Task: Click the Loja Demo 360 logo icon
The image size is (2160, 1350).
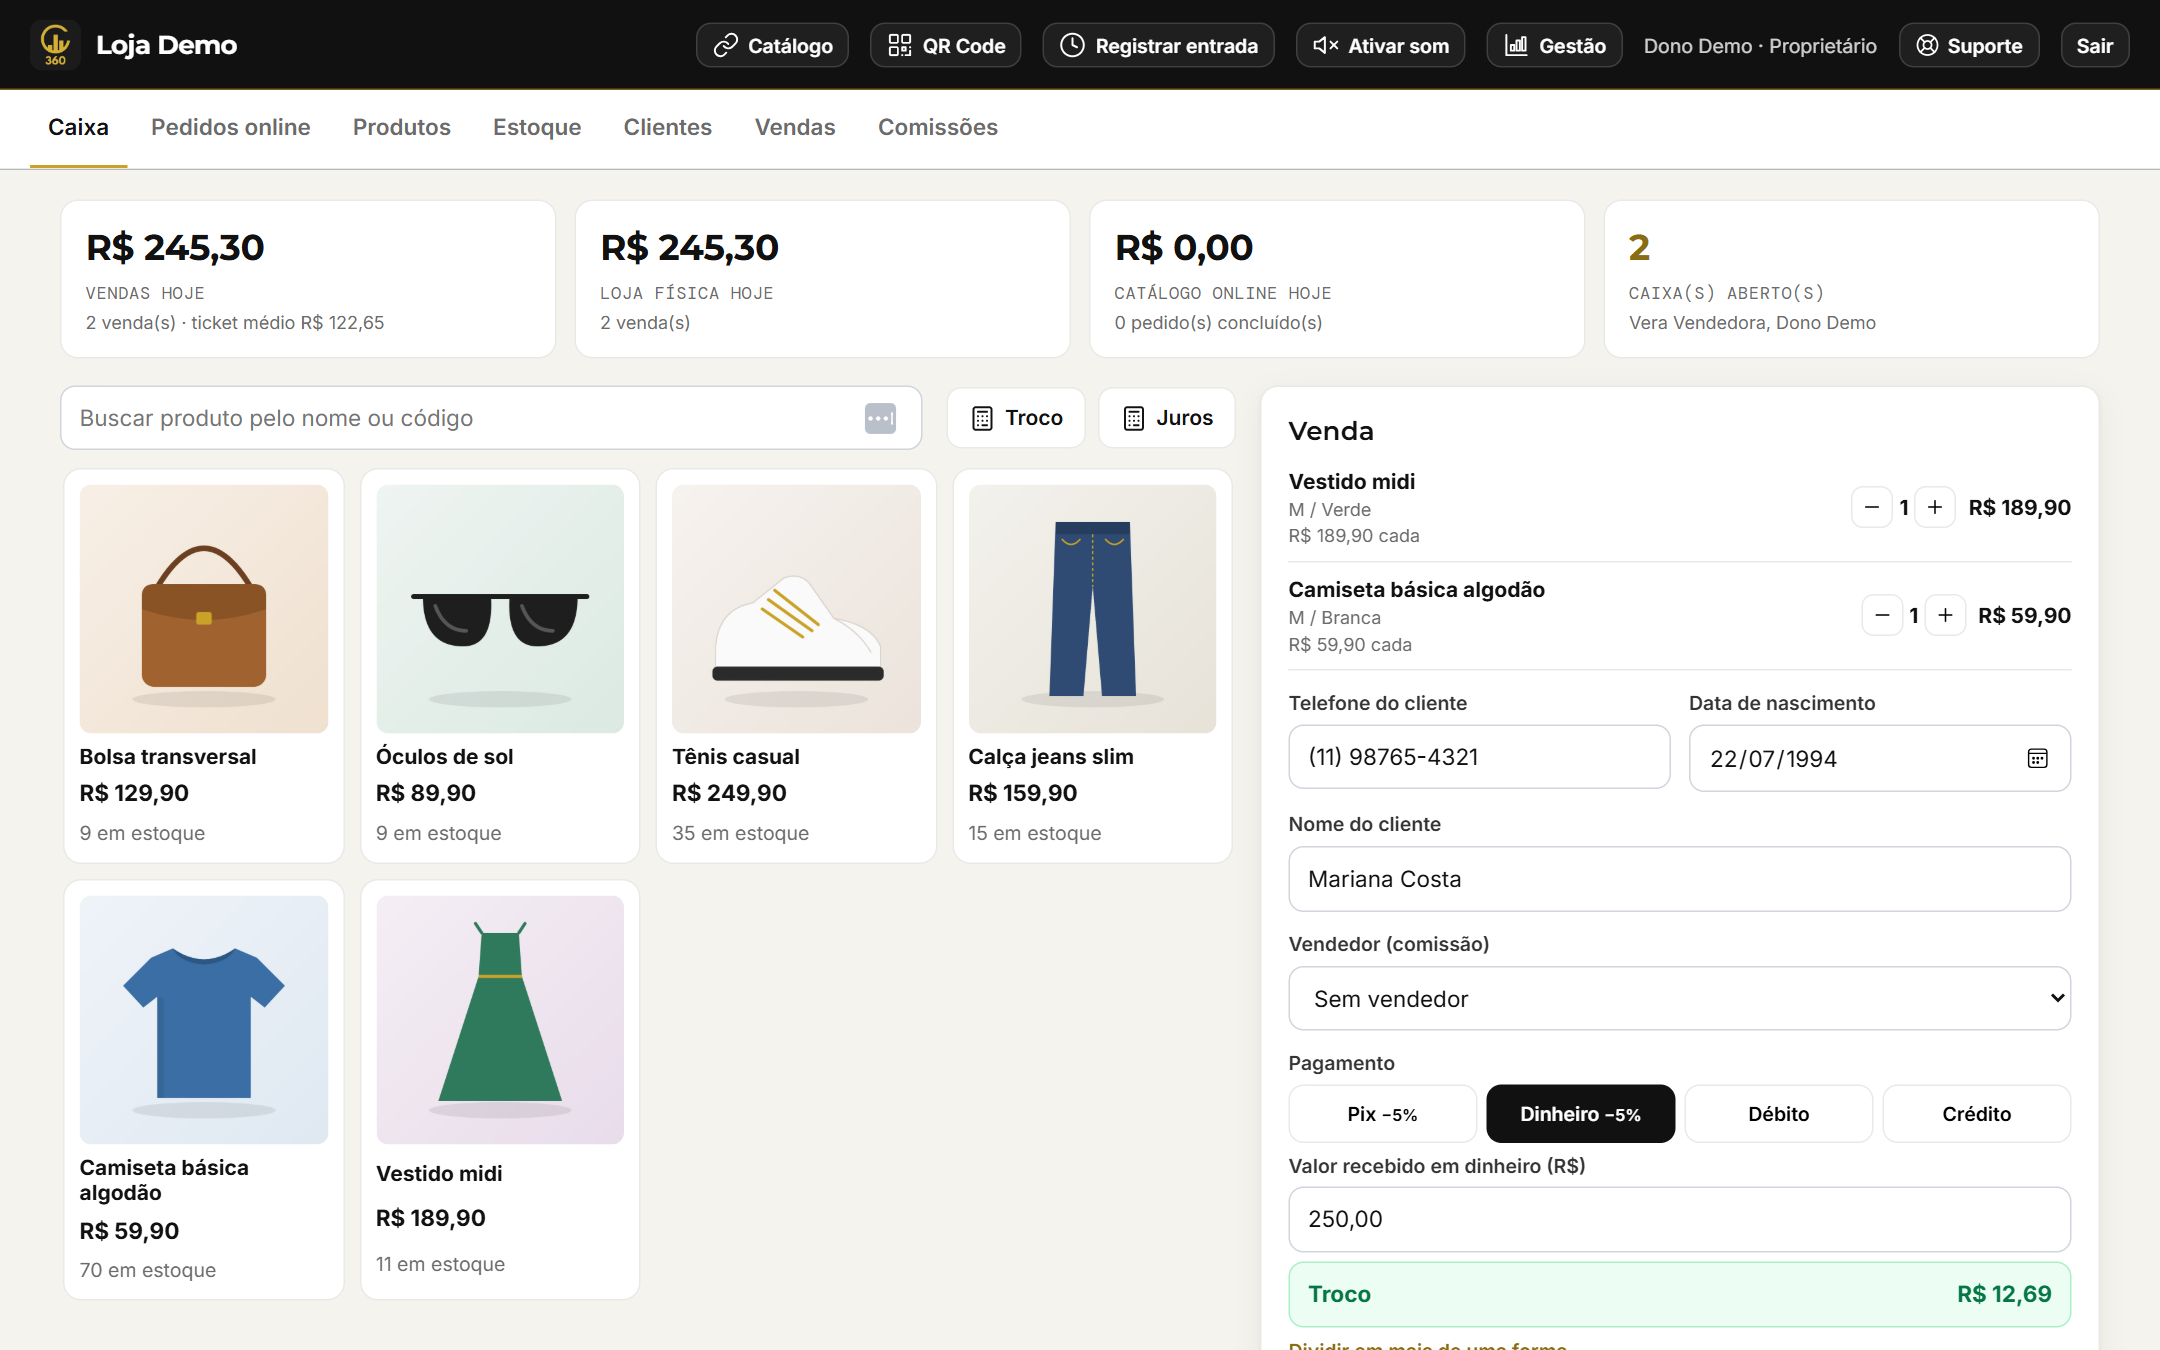Action: (x=55, y=45)
